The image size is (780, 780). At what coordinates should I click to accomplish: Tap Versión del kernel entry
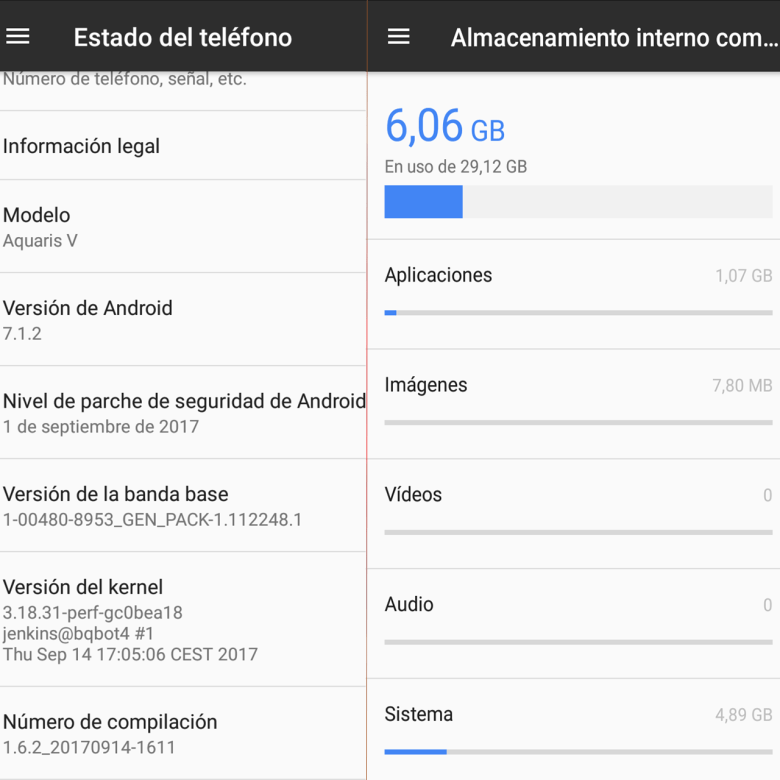183,620
